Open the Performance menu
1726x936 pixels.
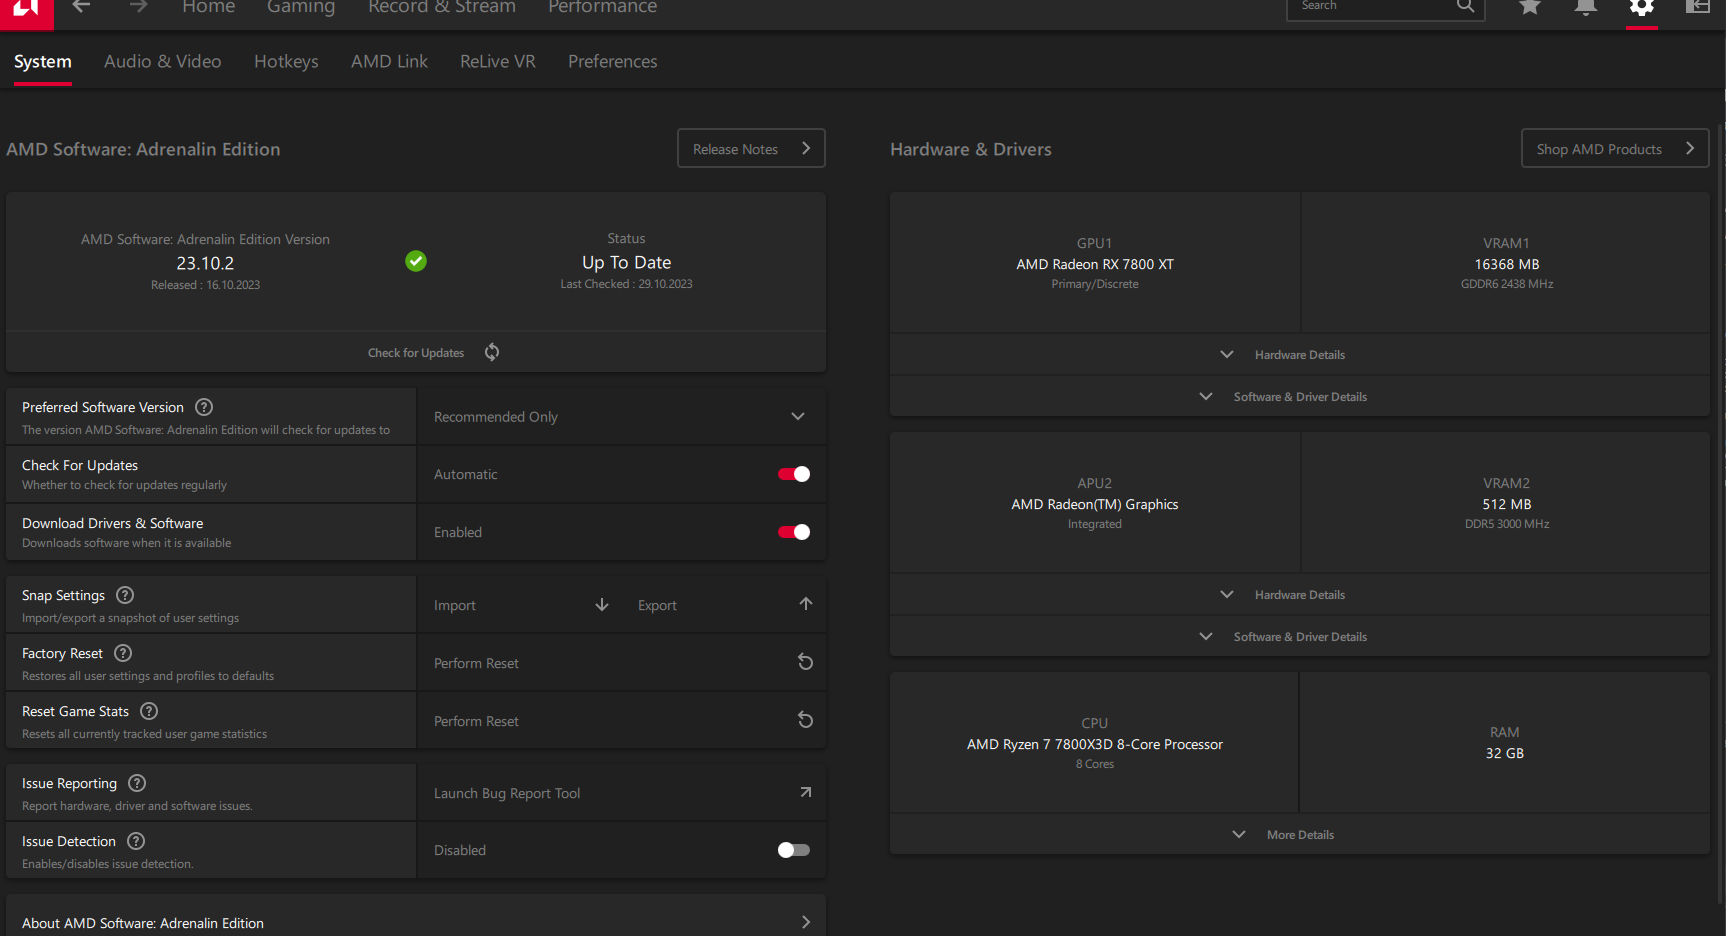[x=603, y=7]
